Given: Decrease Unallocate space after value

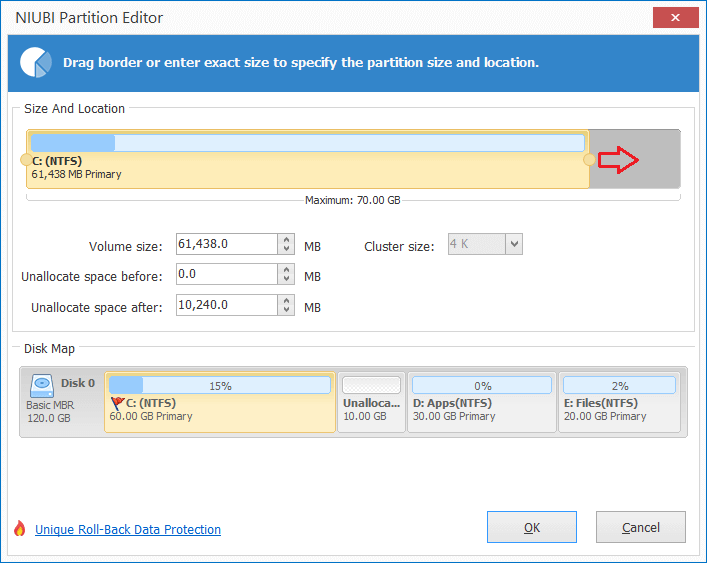Looking at the screenshot, I should (286, 310).
